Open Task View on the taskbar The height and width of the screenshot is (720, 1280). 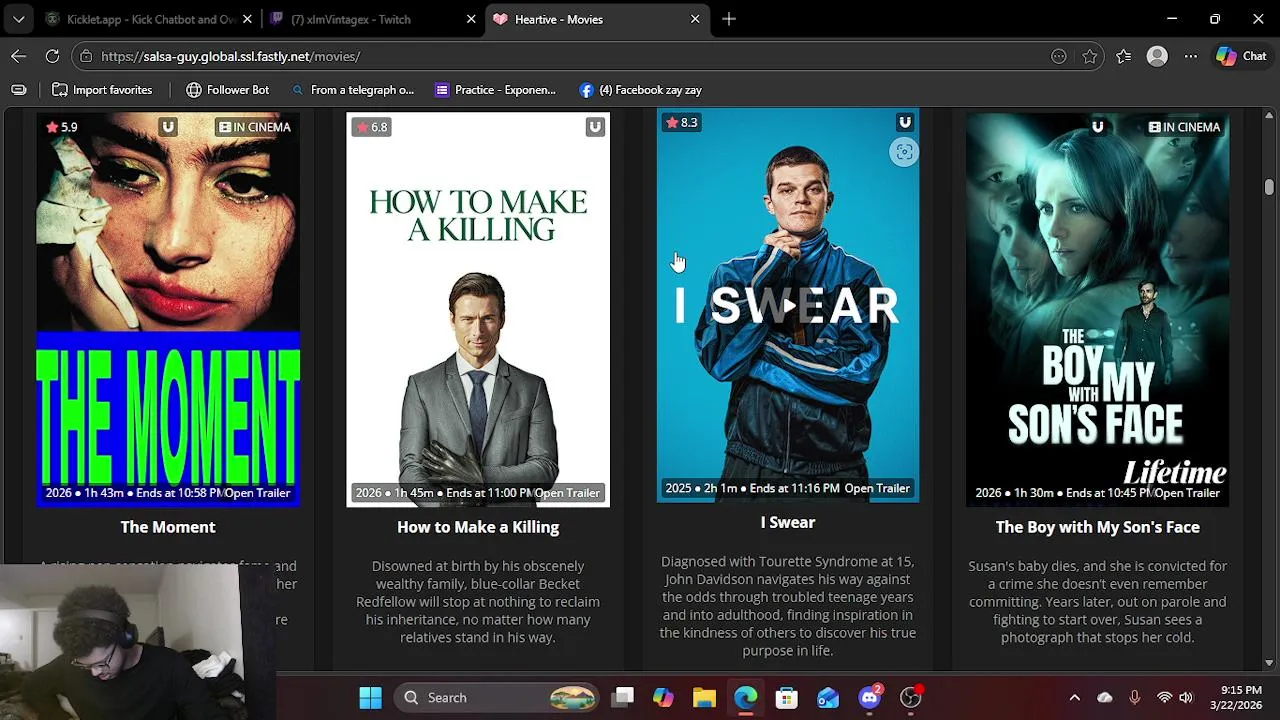point(623,697)
